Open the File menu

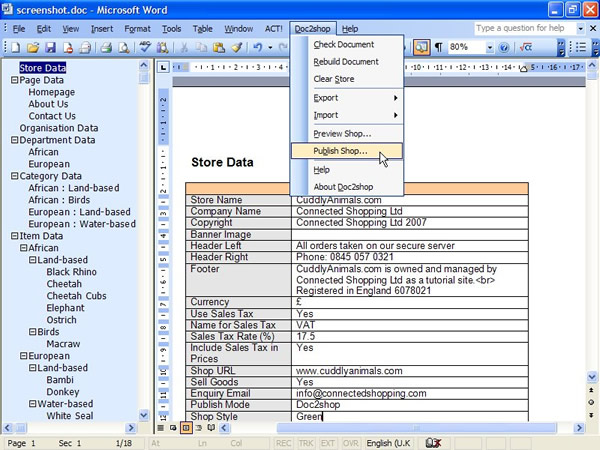(19, 29)
